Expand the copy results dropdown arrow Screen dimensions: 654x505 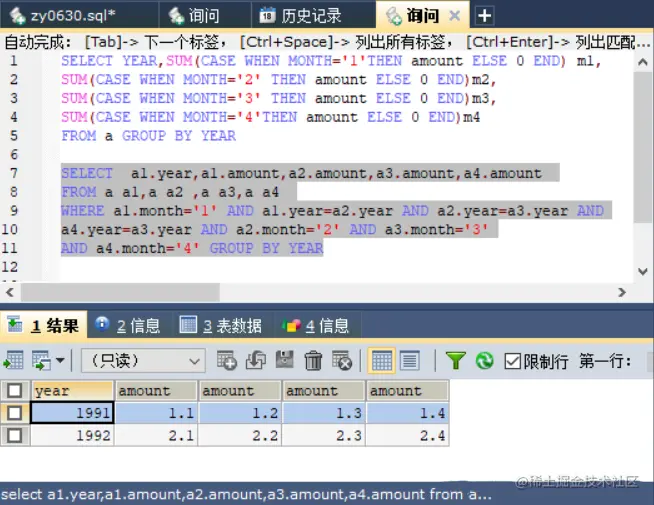[60, 360]
